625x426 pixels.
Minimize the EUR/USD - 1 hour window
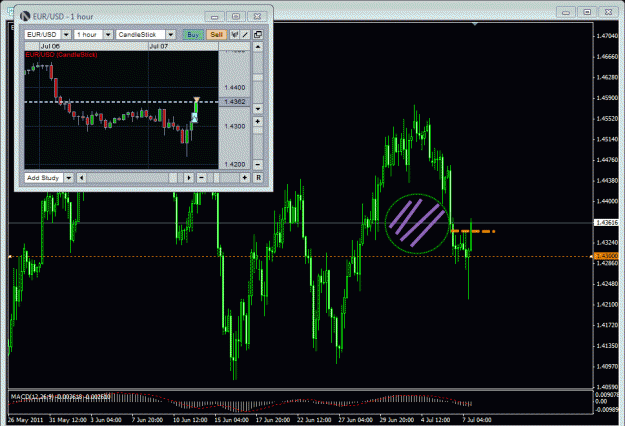coord(214,16)
